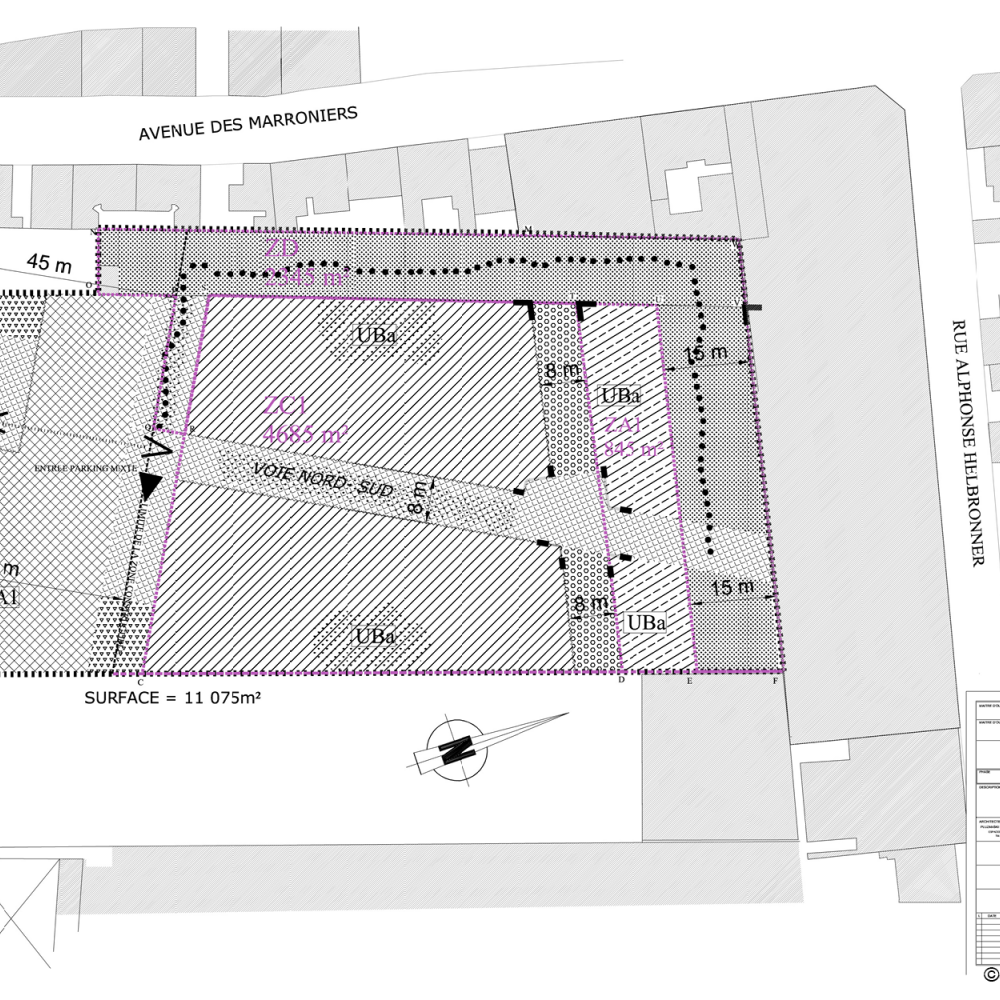
Task: Click the 45 m dimension label
Action: pos(51,263)
